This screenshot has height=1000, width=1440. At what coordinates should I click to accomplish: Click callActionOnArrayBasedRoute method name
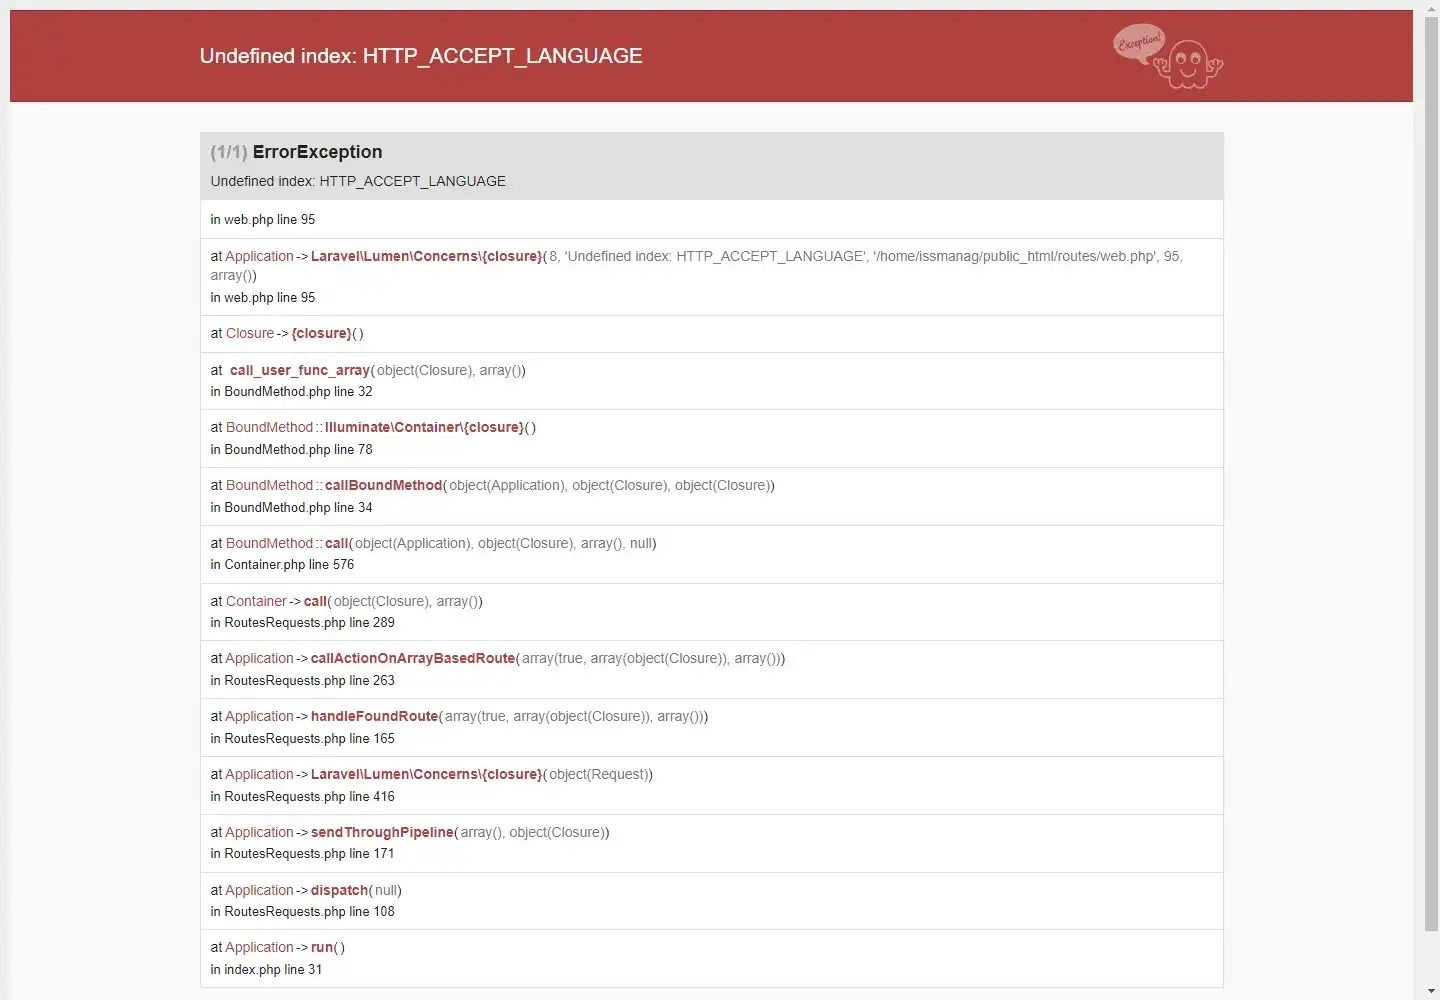[x=413, y=658]
